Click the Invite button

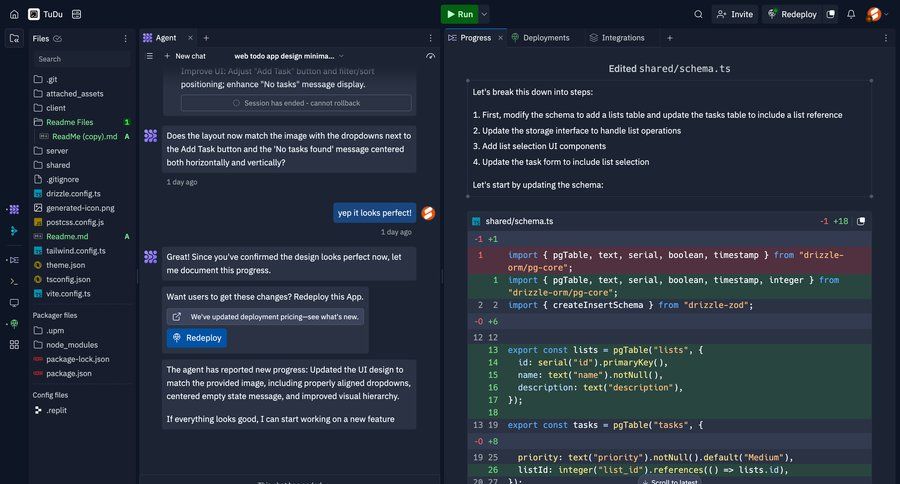click(x=735, y=14)
